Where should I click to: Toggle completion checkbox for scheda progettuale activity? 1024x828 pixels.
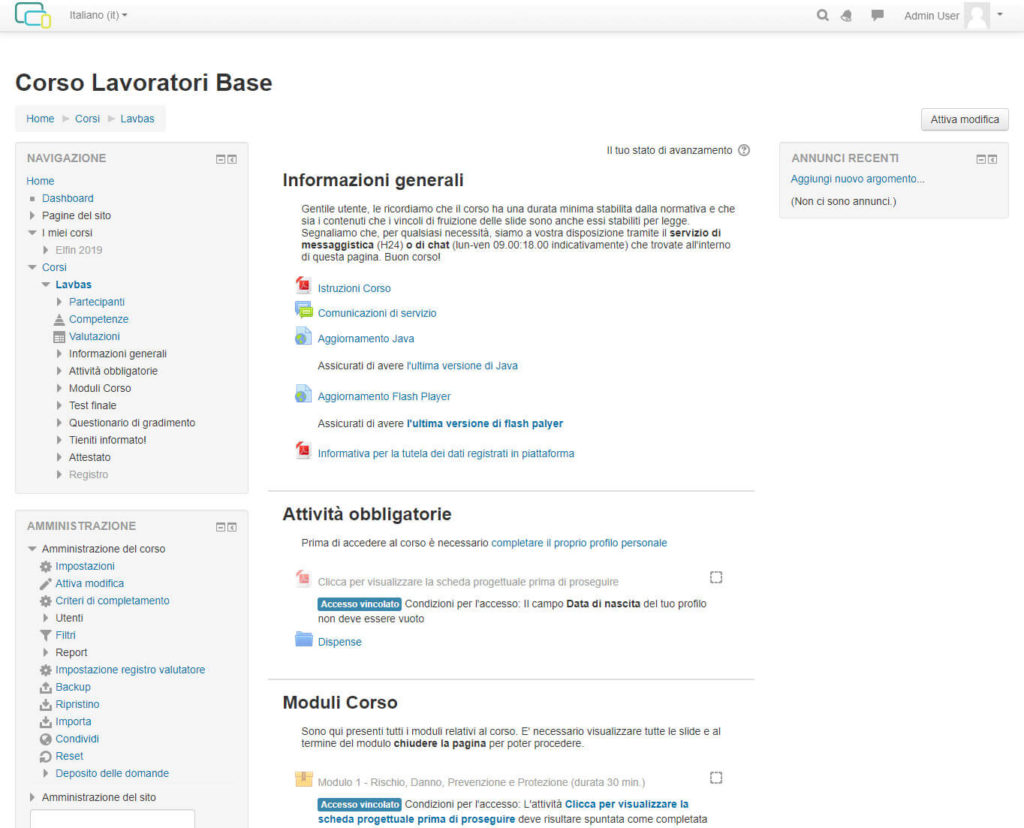(716, 577)
